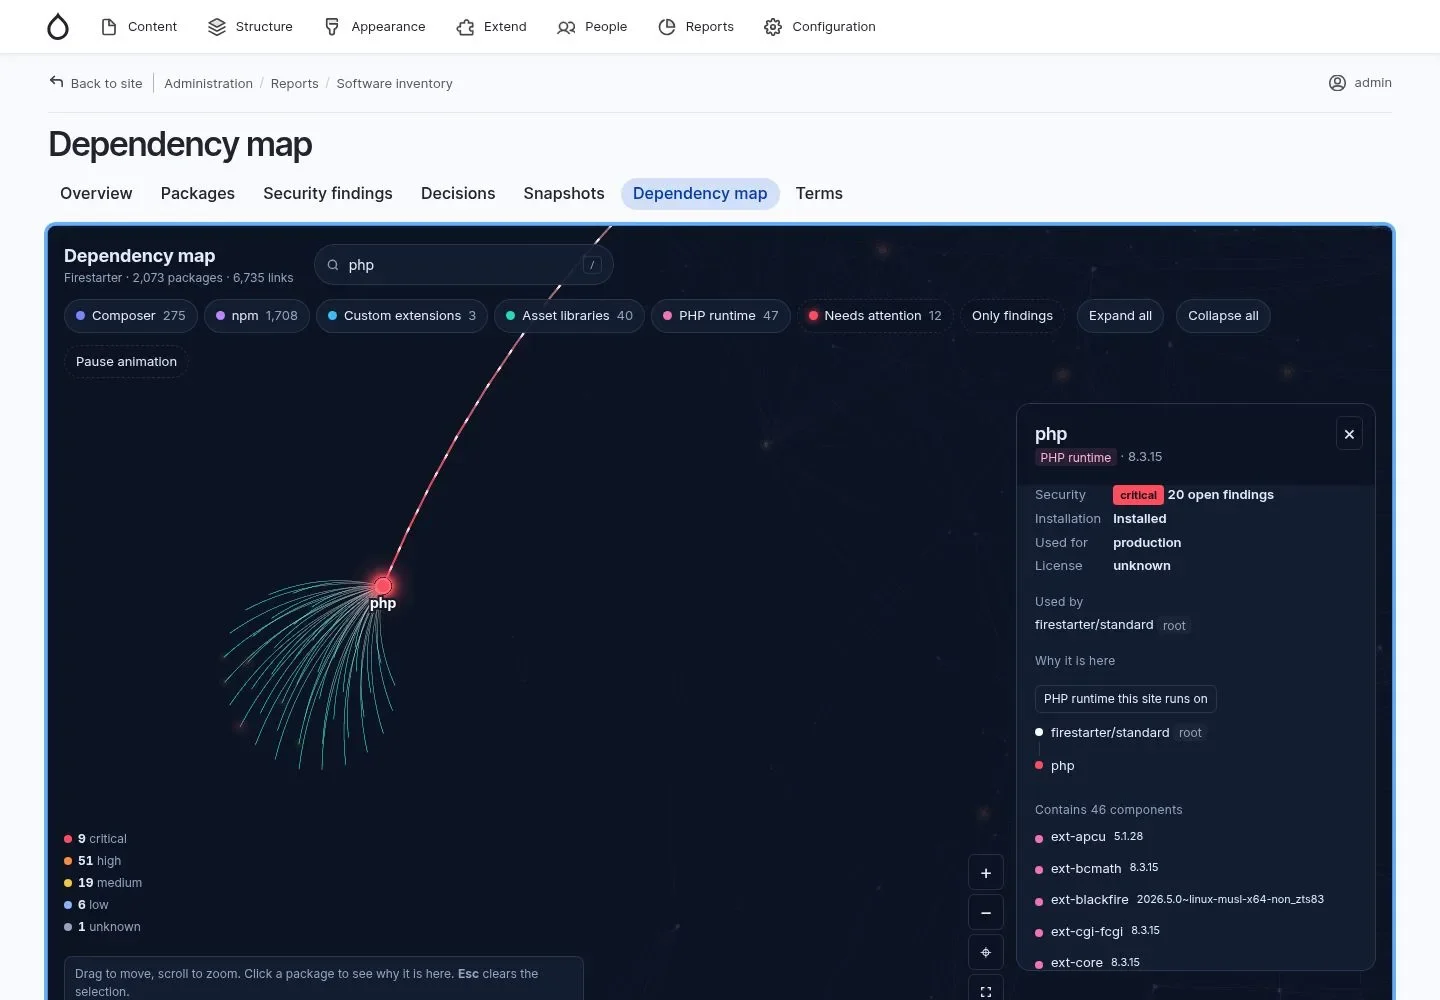Click the Contains 46 components heading

coord(1108,810)
